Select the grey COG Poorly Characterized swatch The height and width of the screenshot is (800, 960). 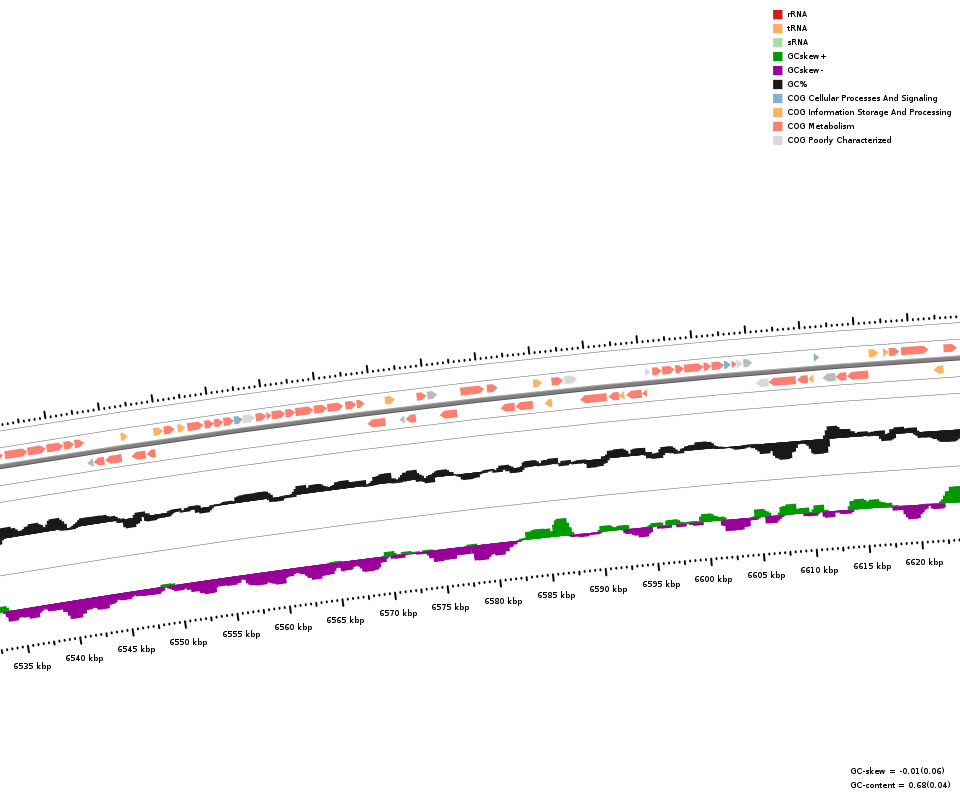(777, 140)
